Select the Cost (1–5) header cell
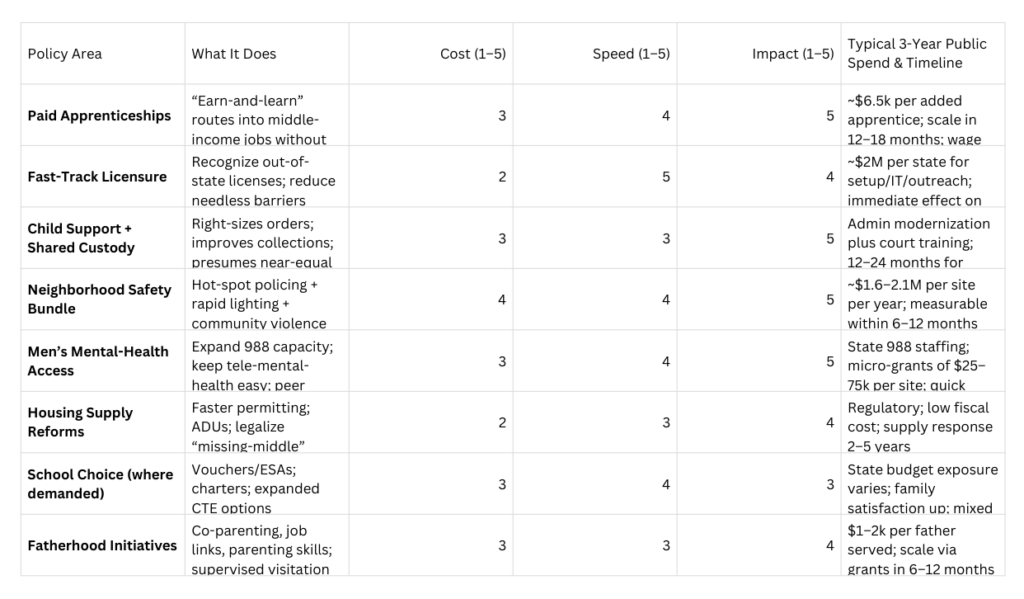 (430, 54)
